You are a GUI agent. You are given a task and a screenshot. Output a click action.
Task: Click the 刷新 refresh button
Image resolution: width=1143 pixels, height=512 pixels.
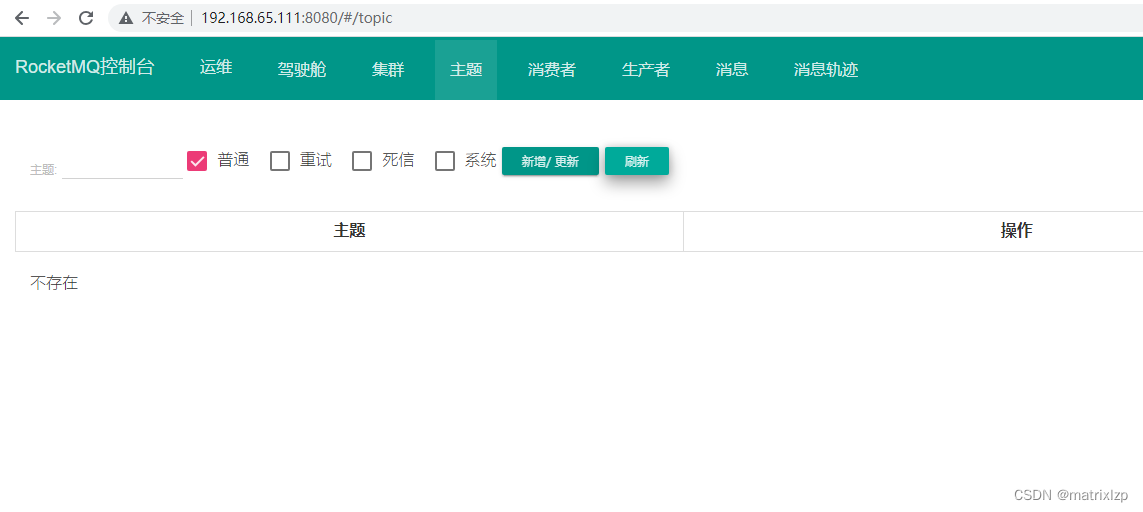pyautogui.click(x=637, y=161)
